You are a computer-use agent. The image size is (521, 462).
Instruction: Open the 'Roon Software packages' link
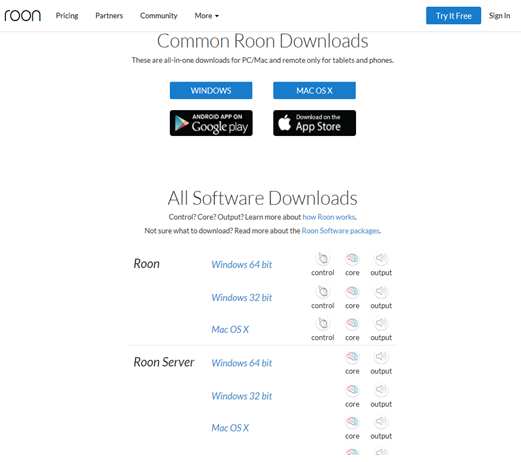click(x=340, y=231)
